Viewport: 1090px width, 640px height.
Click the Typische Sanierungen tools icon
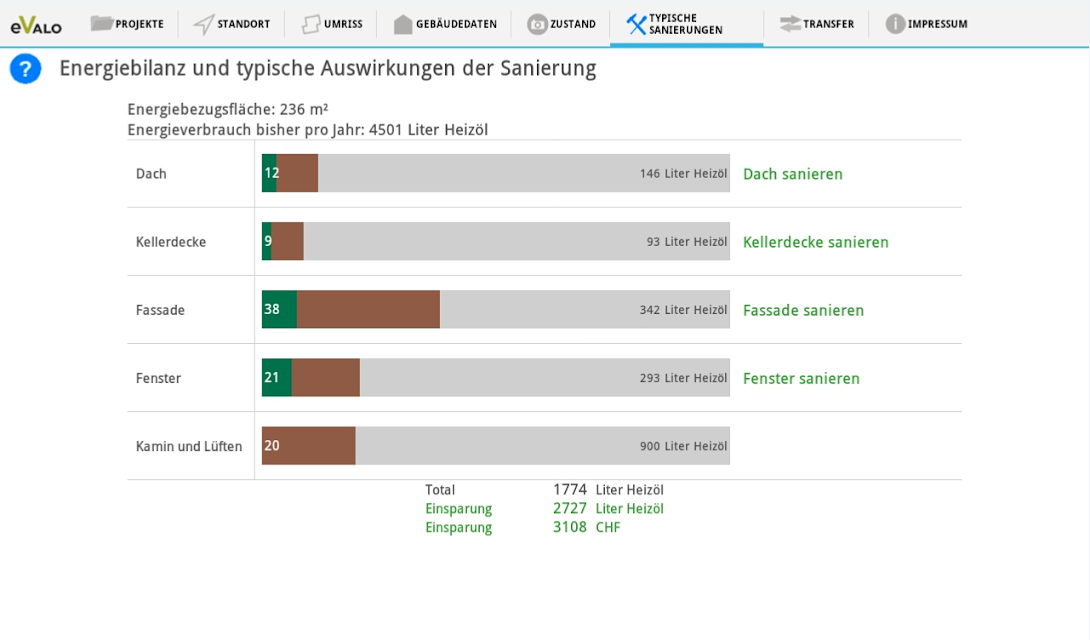point(636,24)
